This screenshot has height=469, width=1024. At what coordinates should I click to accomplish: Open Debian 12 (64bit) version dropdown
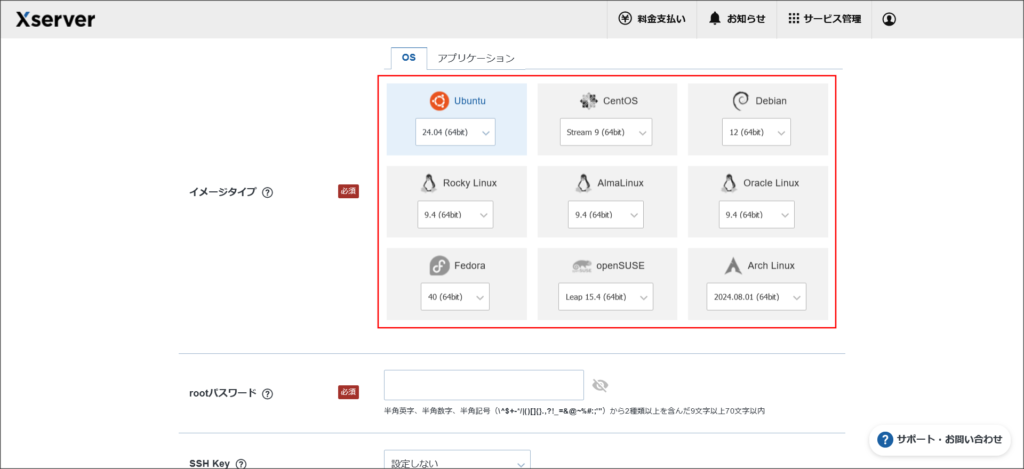point(756,132)
